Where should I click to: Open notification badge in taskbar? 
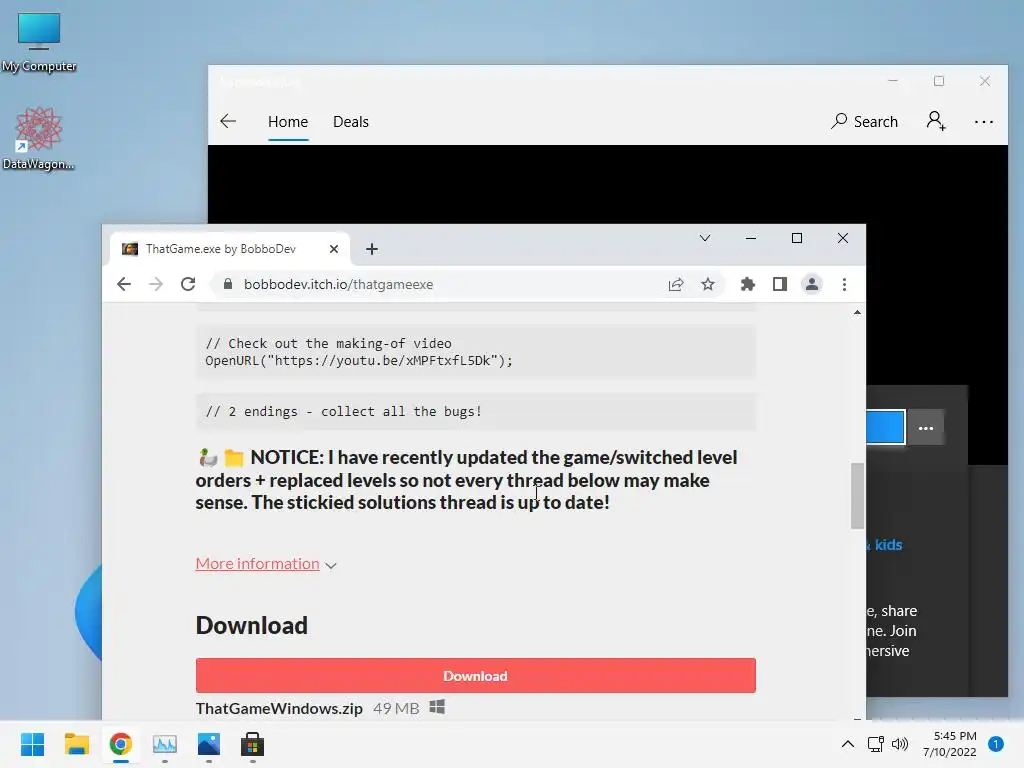(996, 744)
